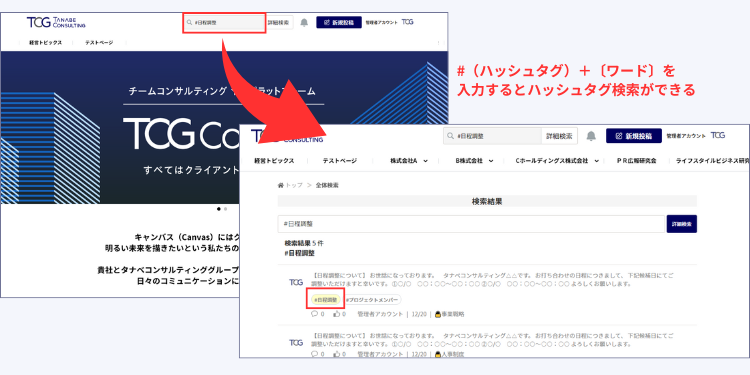Click 新規投稿 in the search-results window
750x375 pixels.
[634, 136]
